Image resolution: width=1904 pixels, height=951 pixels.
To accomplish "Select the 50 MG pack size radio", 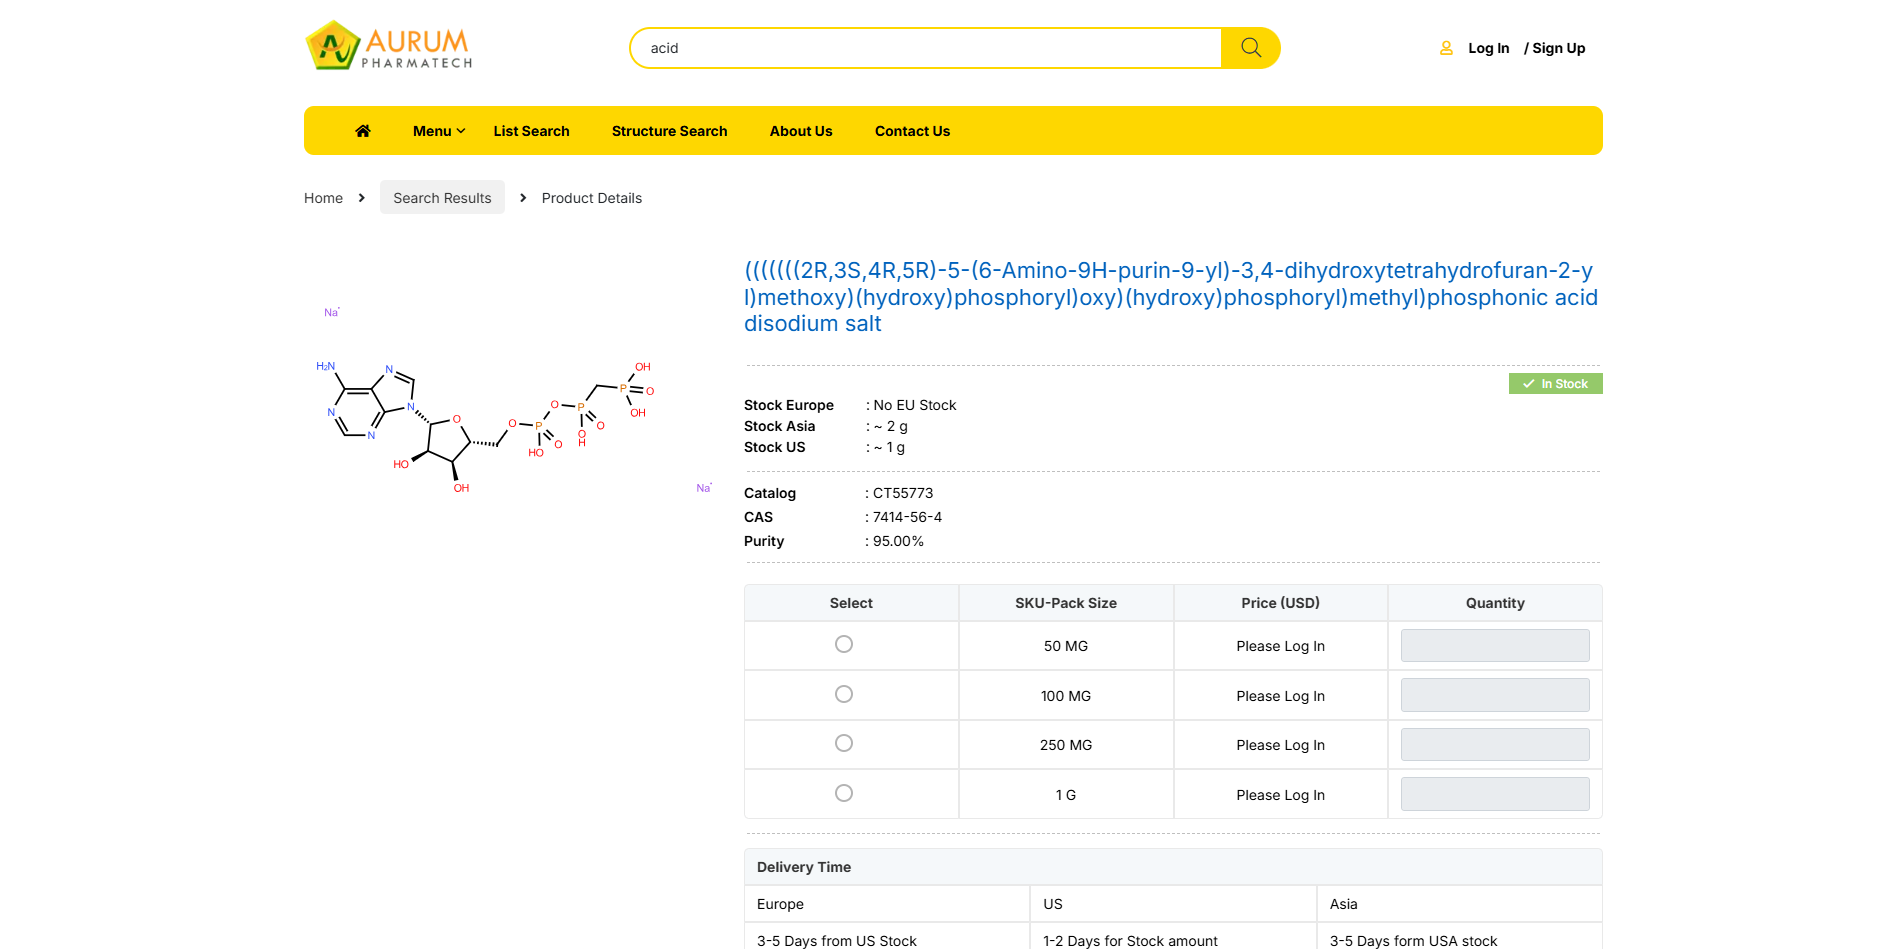I will [844, 645].
